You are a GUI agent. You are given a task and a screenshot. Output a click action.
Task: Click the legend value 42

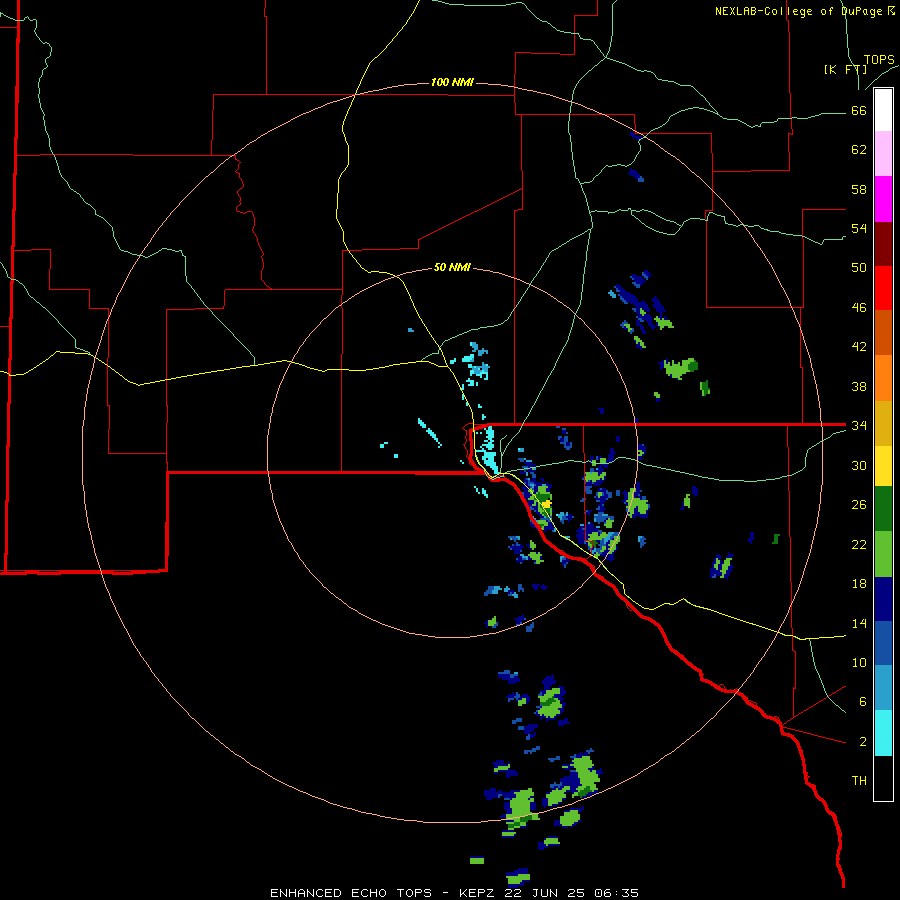point(859,347)
